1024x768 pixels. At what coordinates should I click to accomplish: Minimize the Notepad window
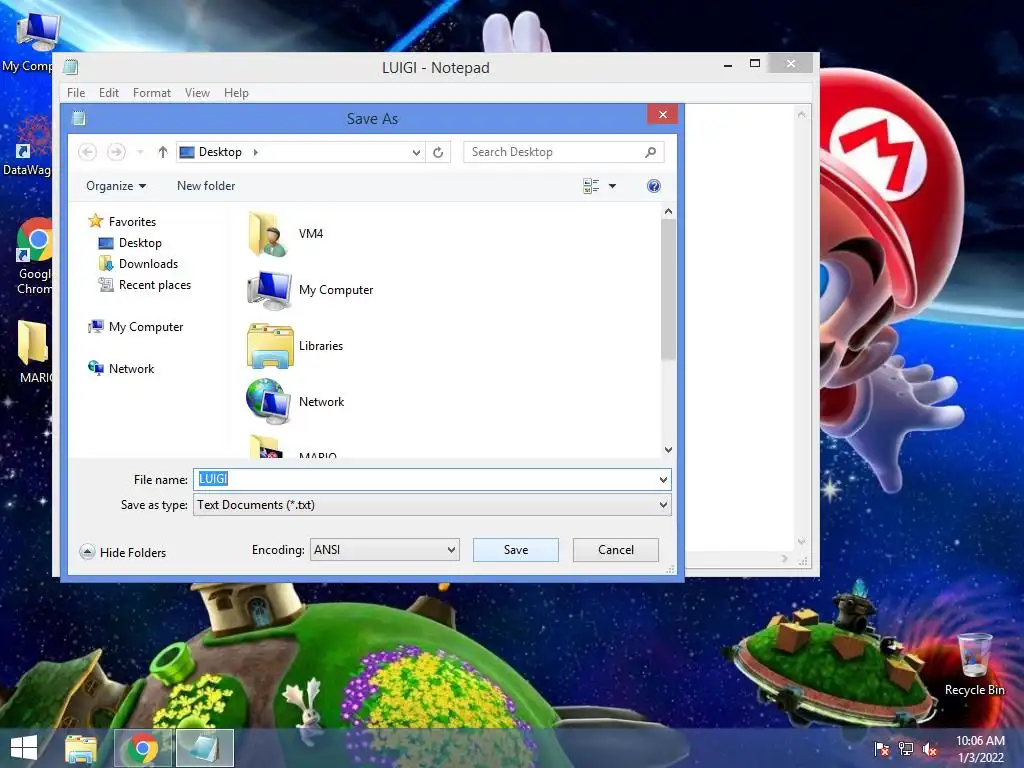click(x=728, y=64)
